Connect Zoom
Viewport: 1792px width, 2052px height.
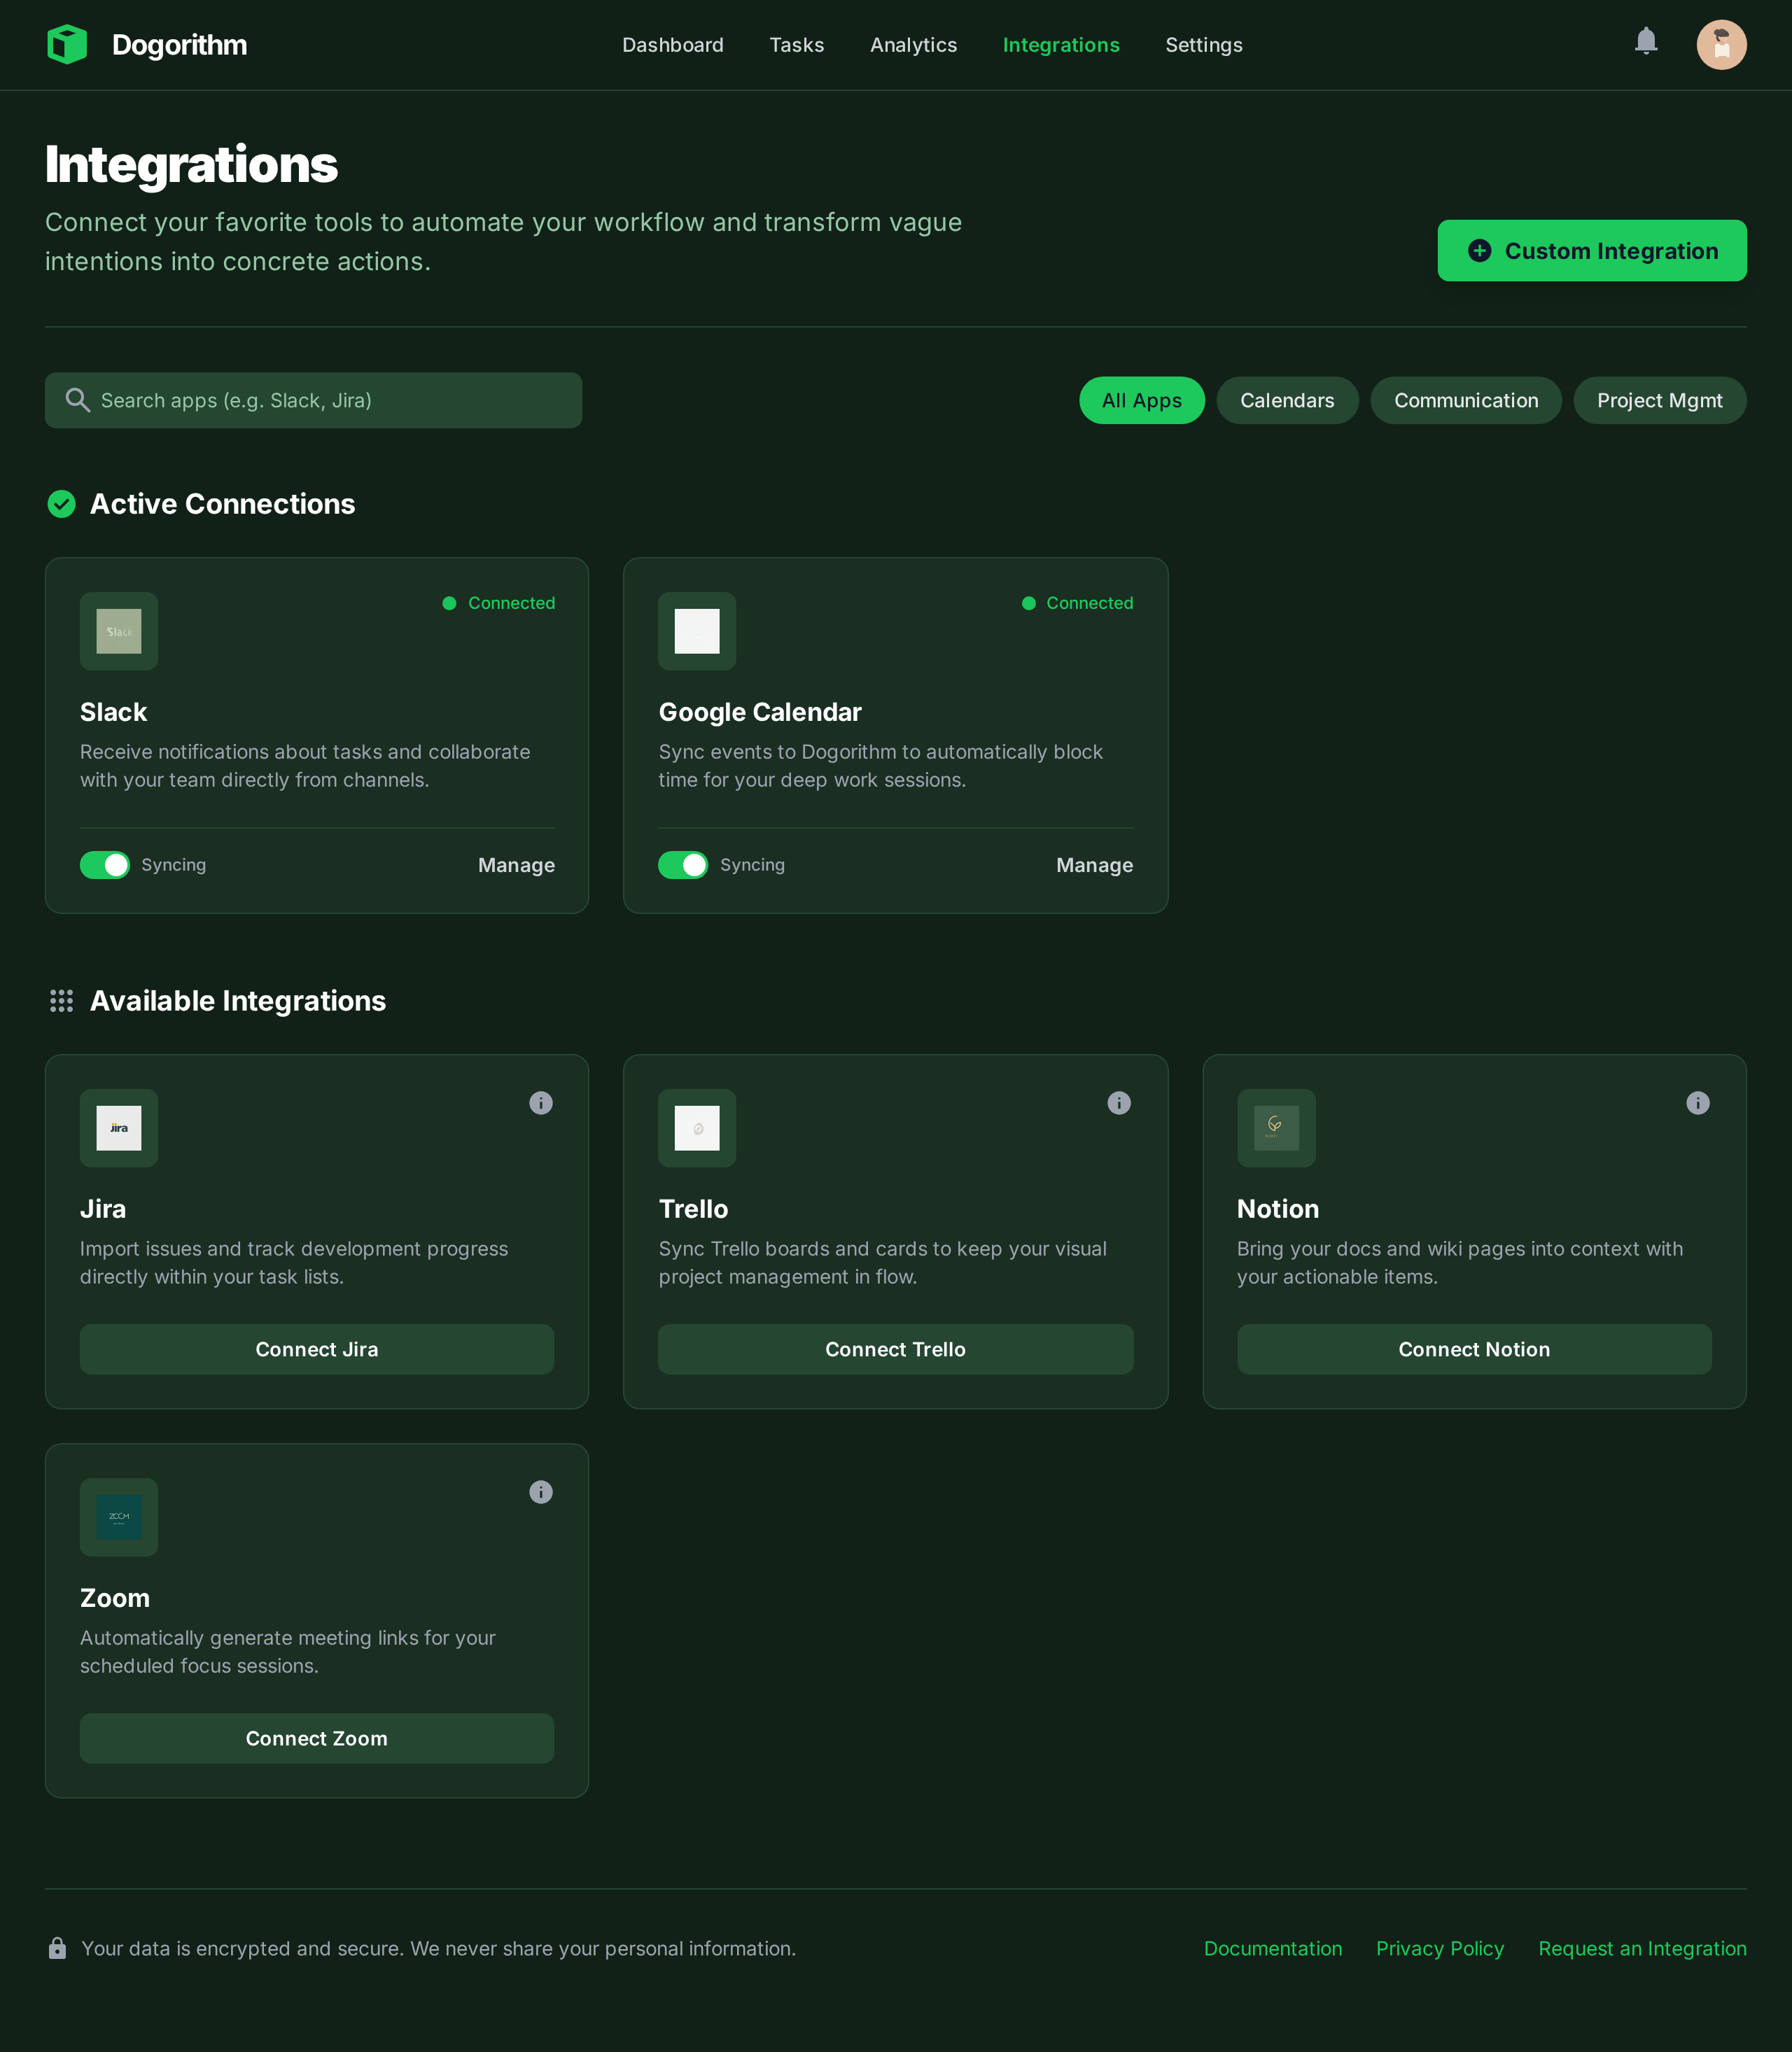(317, 1738)
